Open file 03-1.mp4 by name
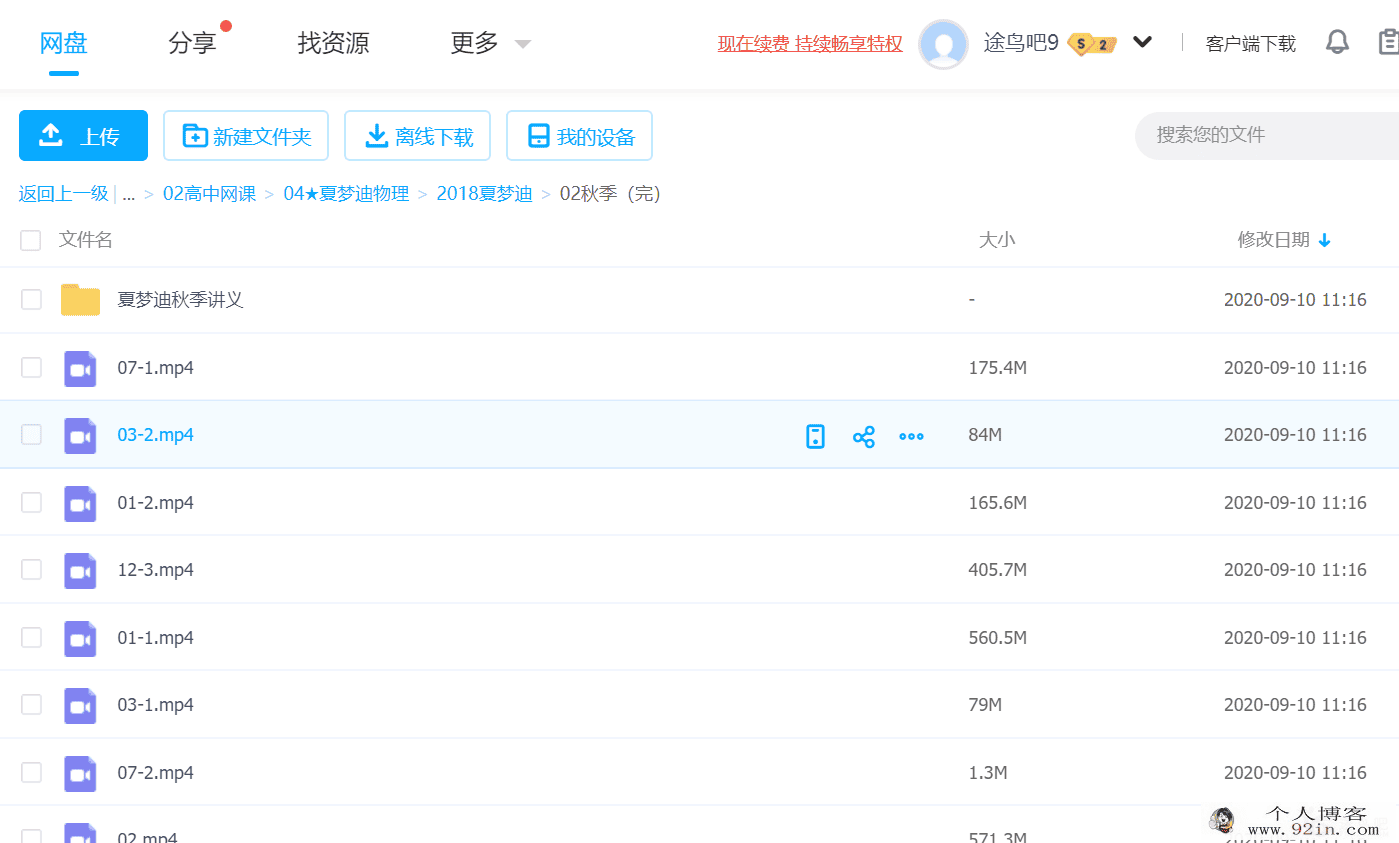Image resolution: width=1399 pixels, height=843 pixels. coord(155,705)
